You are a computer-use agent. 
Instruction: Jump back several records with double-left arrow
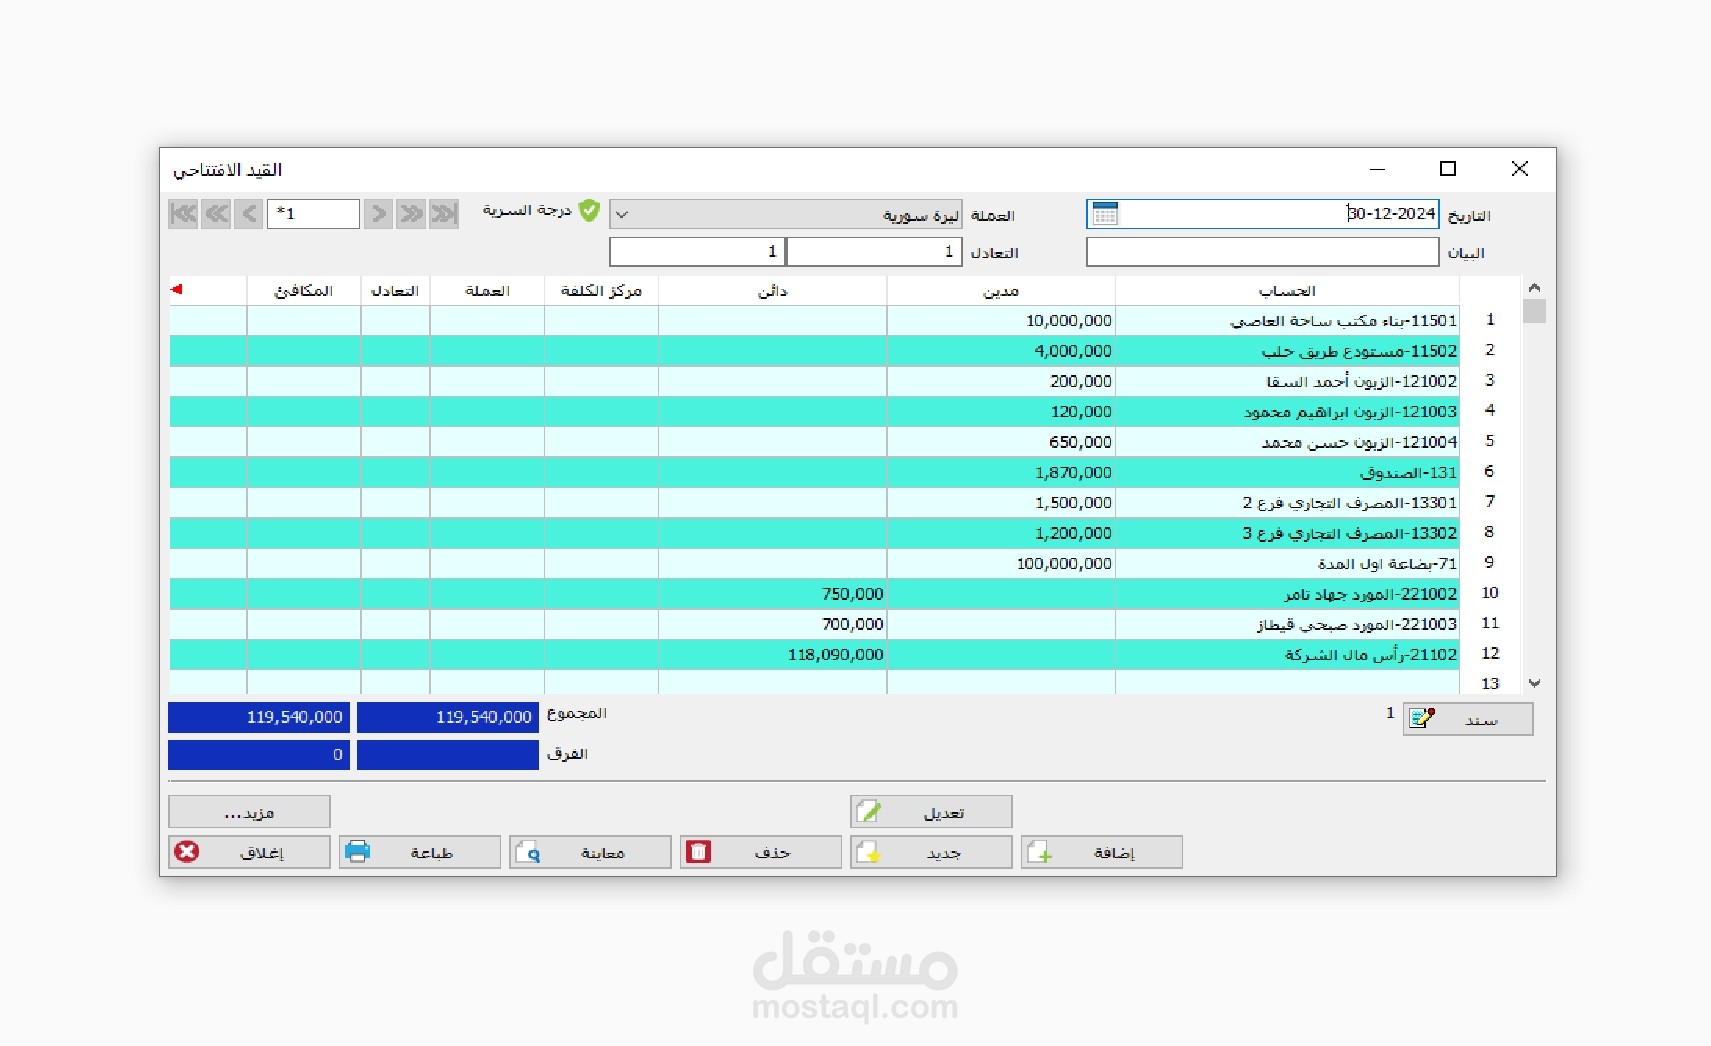[x=216, y=213]
